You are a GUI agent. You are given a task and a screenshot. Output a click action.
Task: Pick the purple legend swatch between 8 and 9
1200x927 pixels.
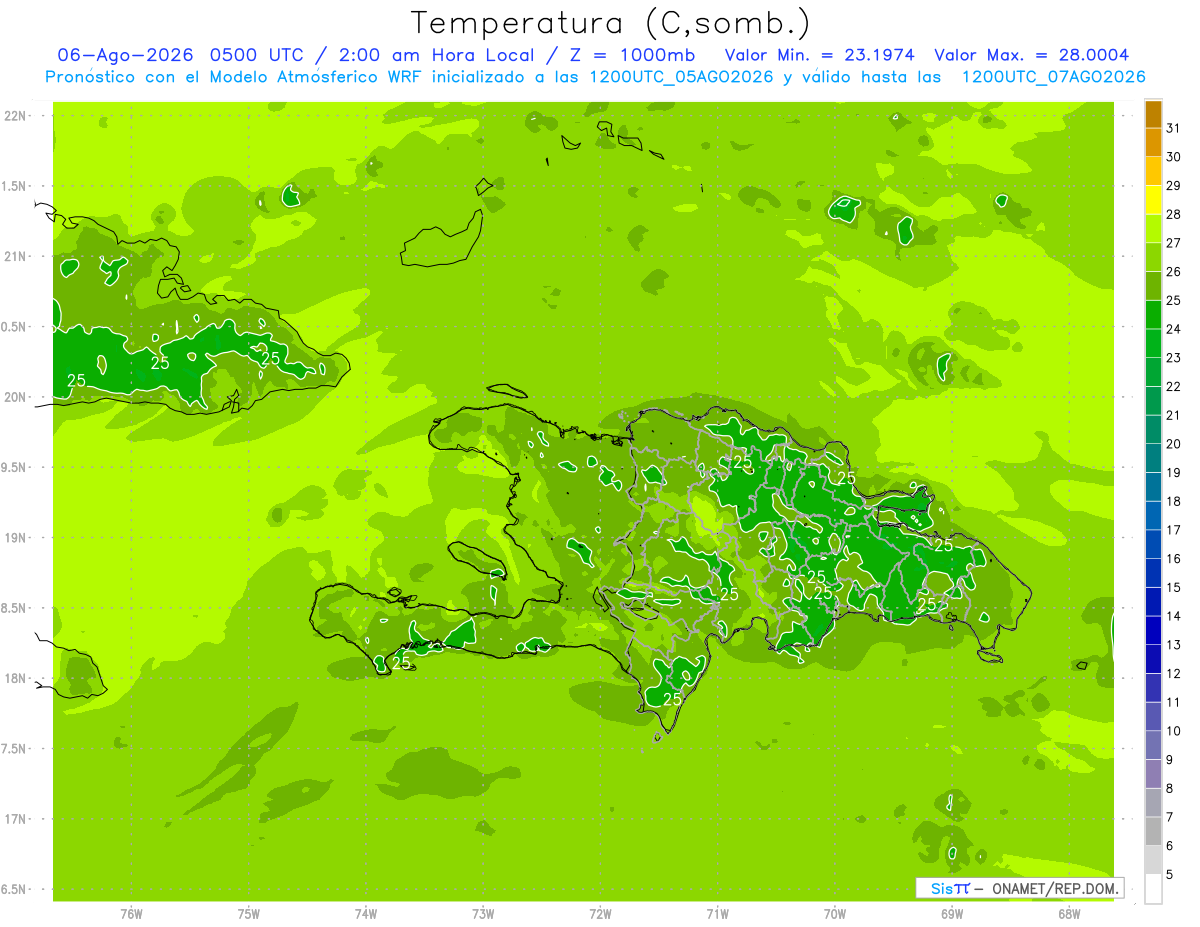(1153, 774)
